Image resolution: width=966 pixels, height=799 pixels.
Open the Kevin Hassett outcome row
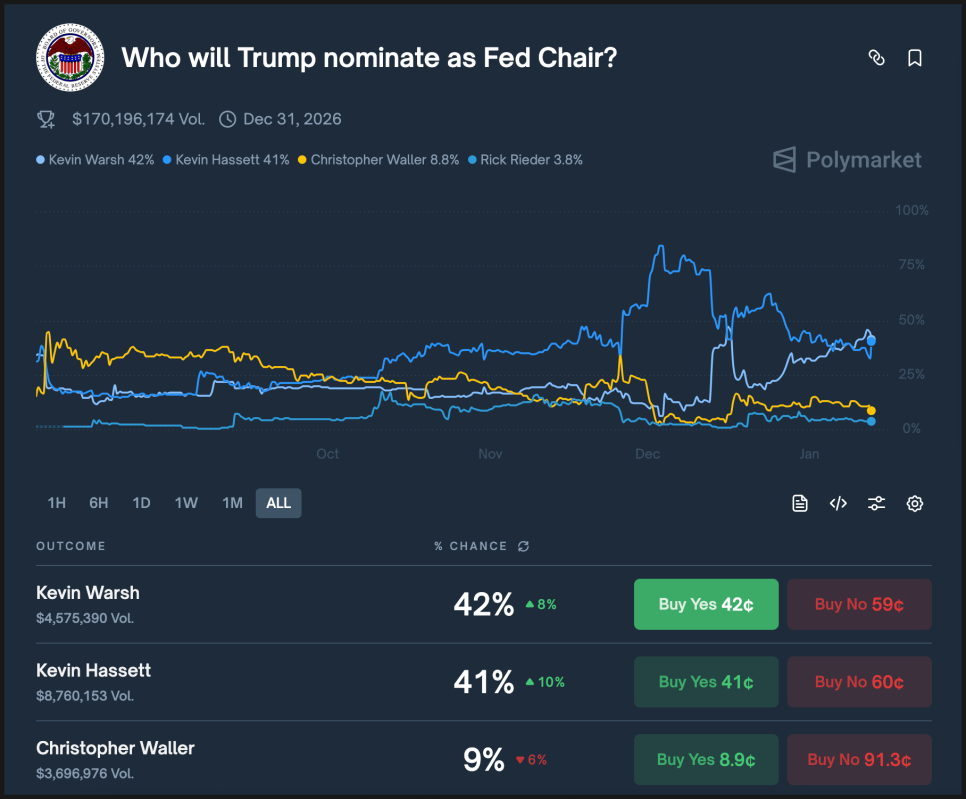[94, 671]
